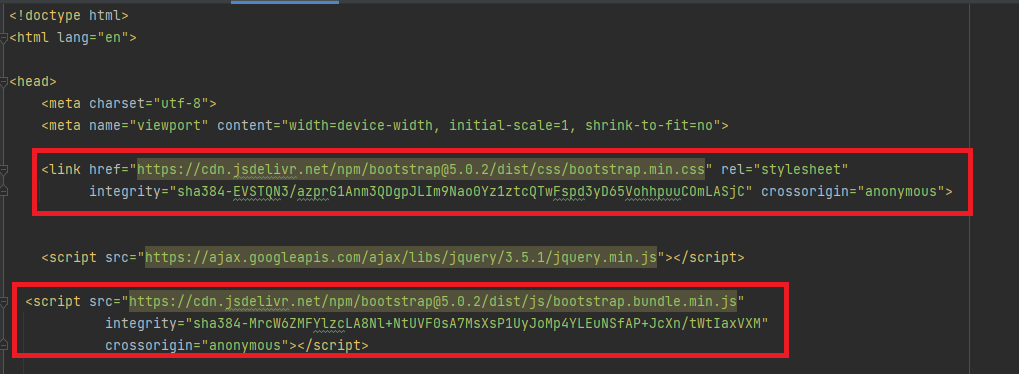Click the <link tag name

pos(62,170)
